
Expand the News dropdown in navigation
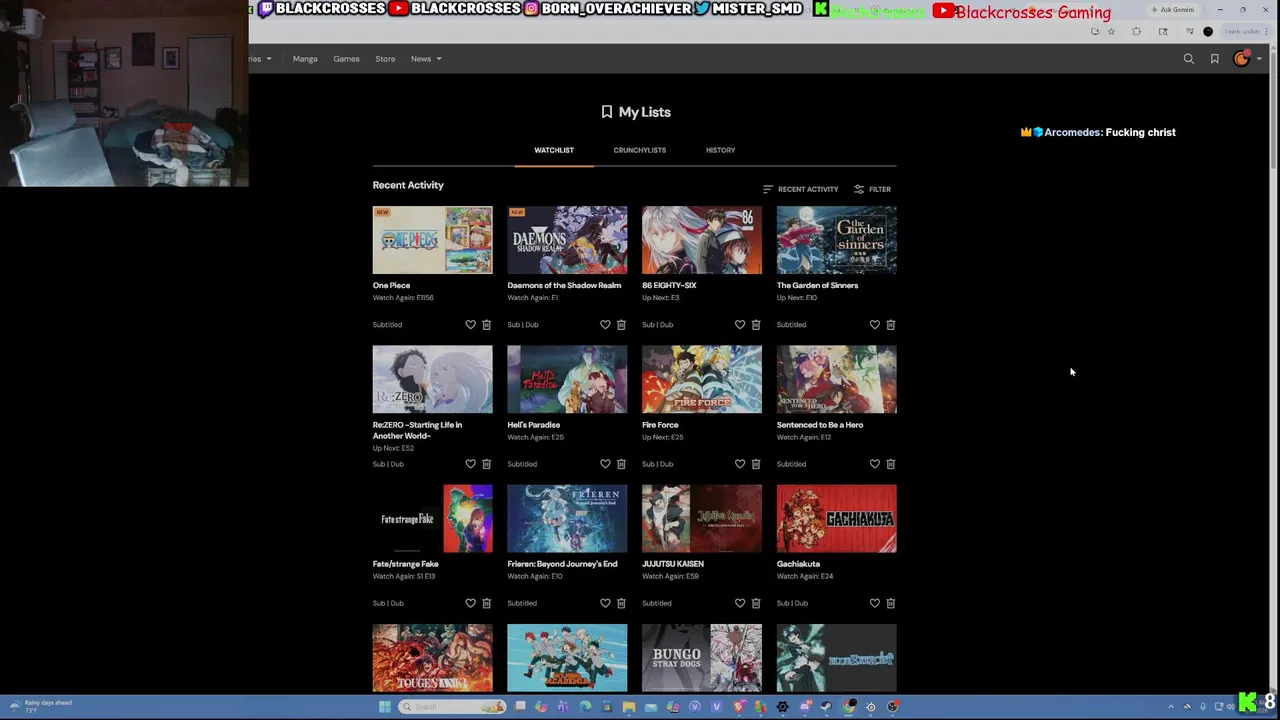click(x=425, y=59)
